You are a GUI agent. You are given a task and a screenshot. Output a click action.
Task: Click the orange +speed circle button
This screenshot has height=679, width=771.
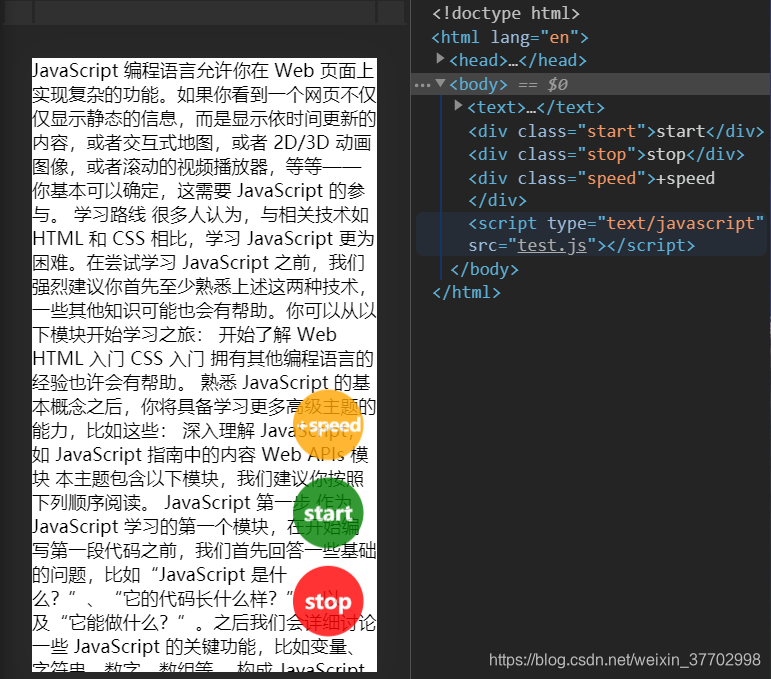tap(328, 425)
